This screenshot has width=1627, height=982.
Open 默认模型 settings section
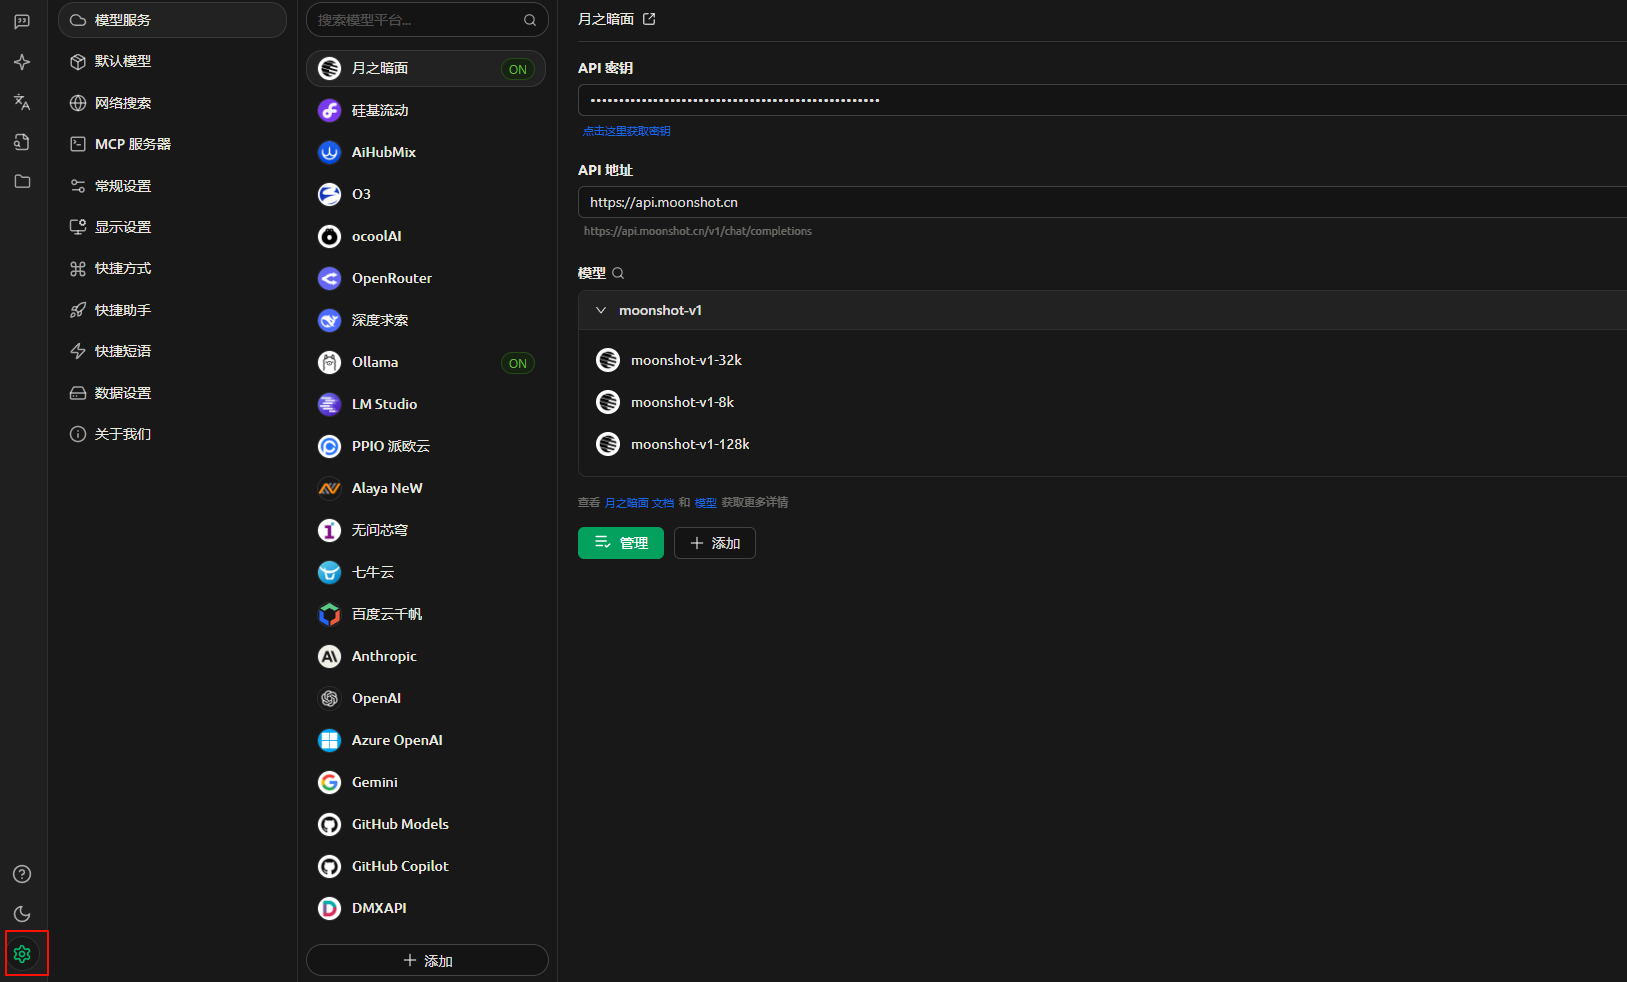[x=172, y=61]
